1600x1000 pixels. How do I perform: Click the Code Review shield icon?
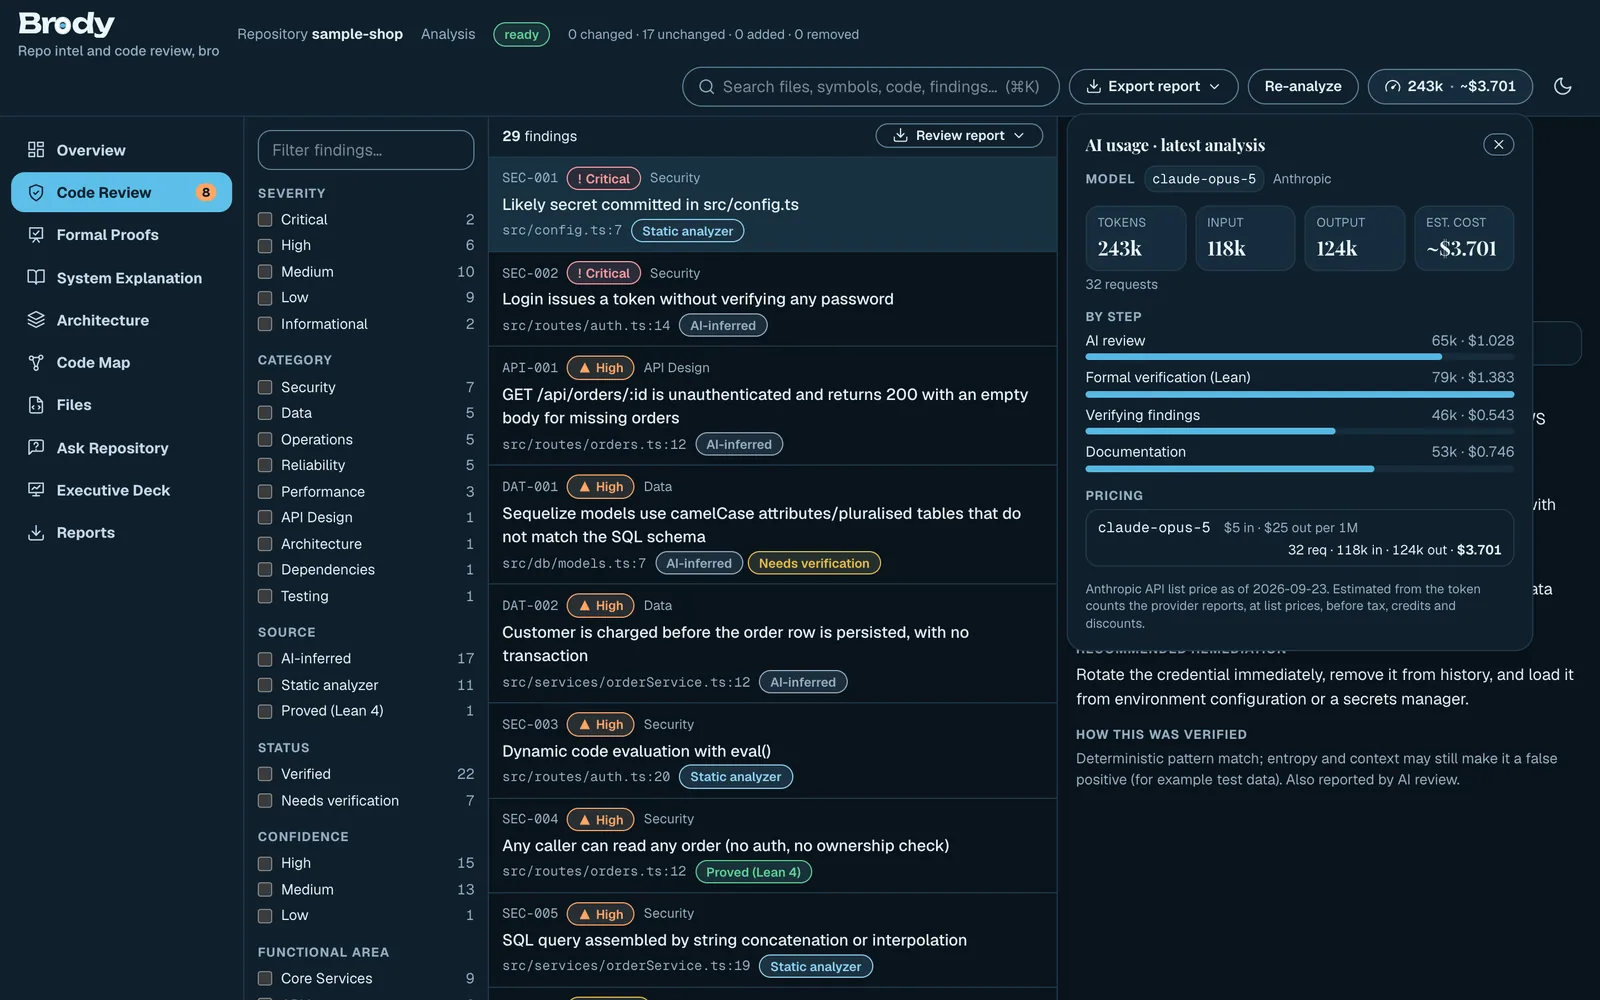[x=36, y=193]
